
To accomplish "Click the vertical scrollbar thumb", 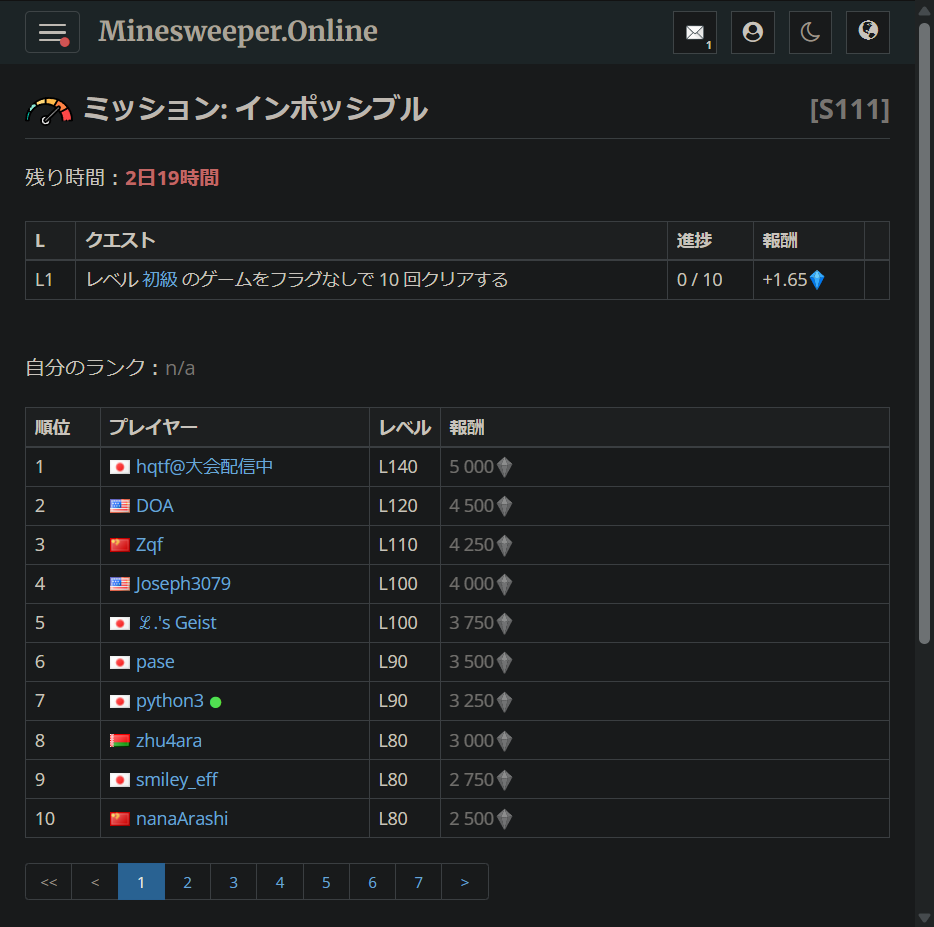I will pos(924,334).
